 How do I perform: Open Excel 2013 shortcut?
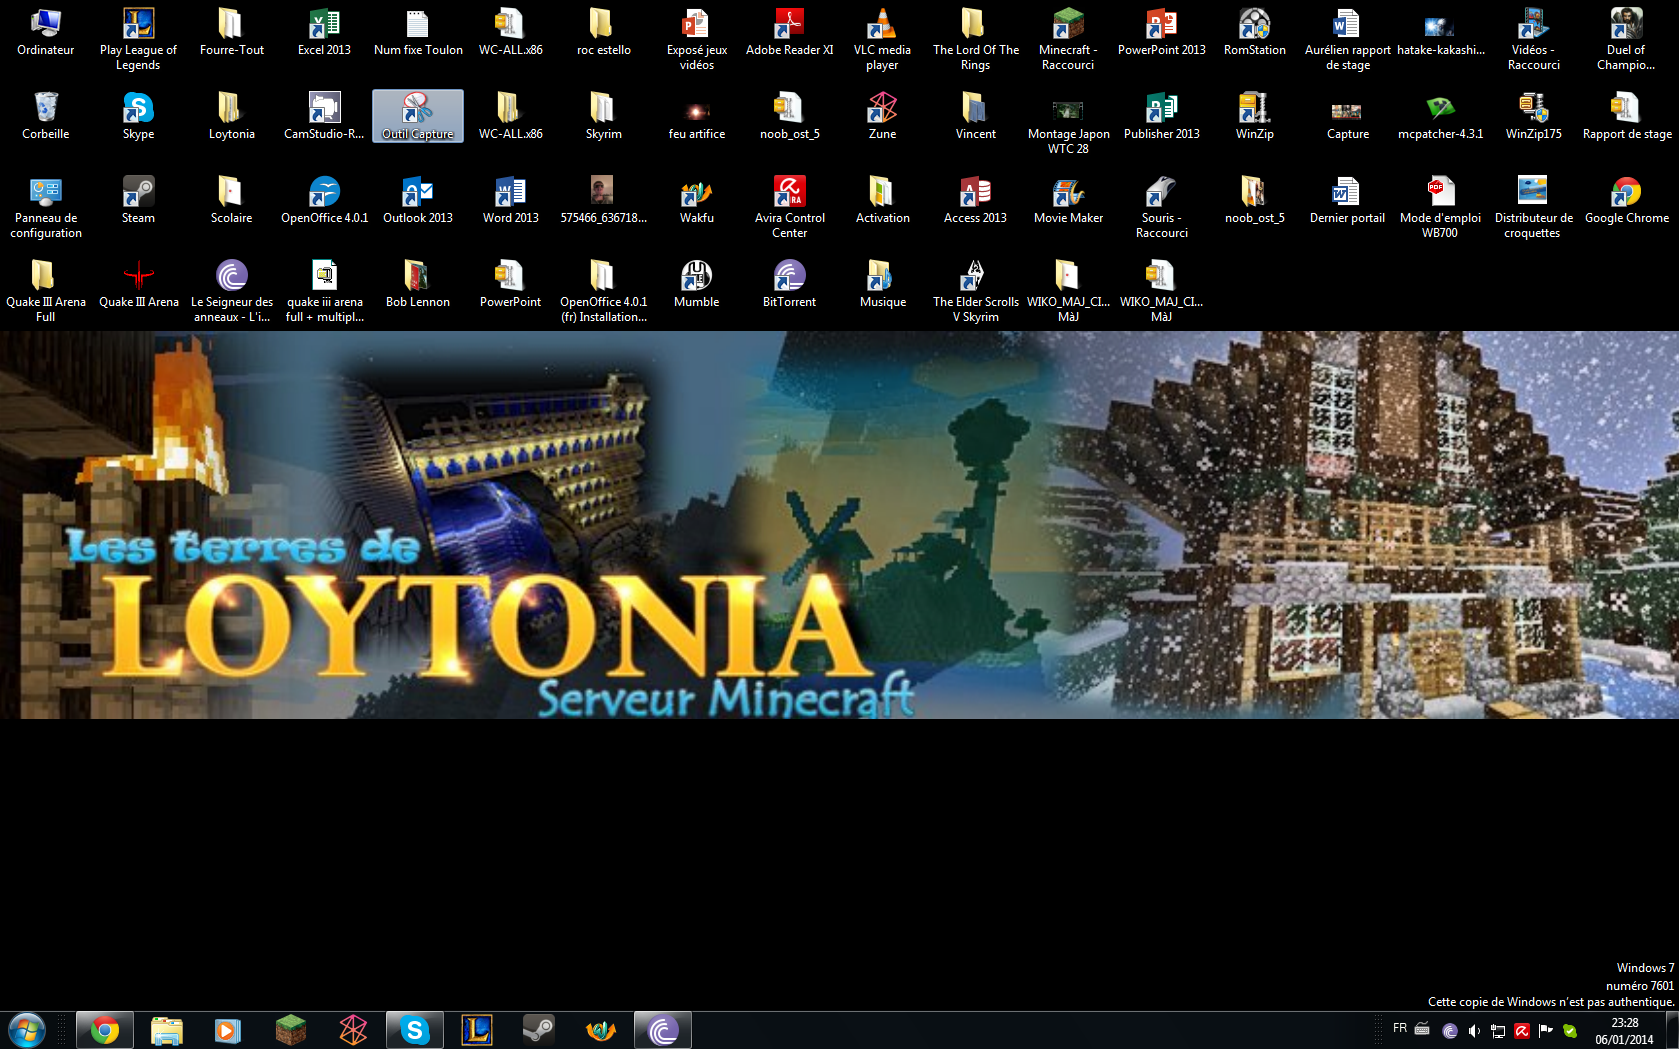(x=324, y=32)
